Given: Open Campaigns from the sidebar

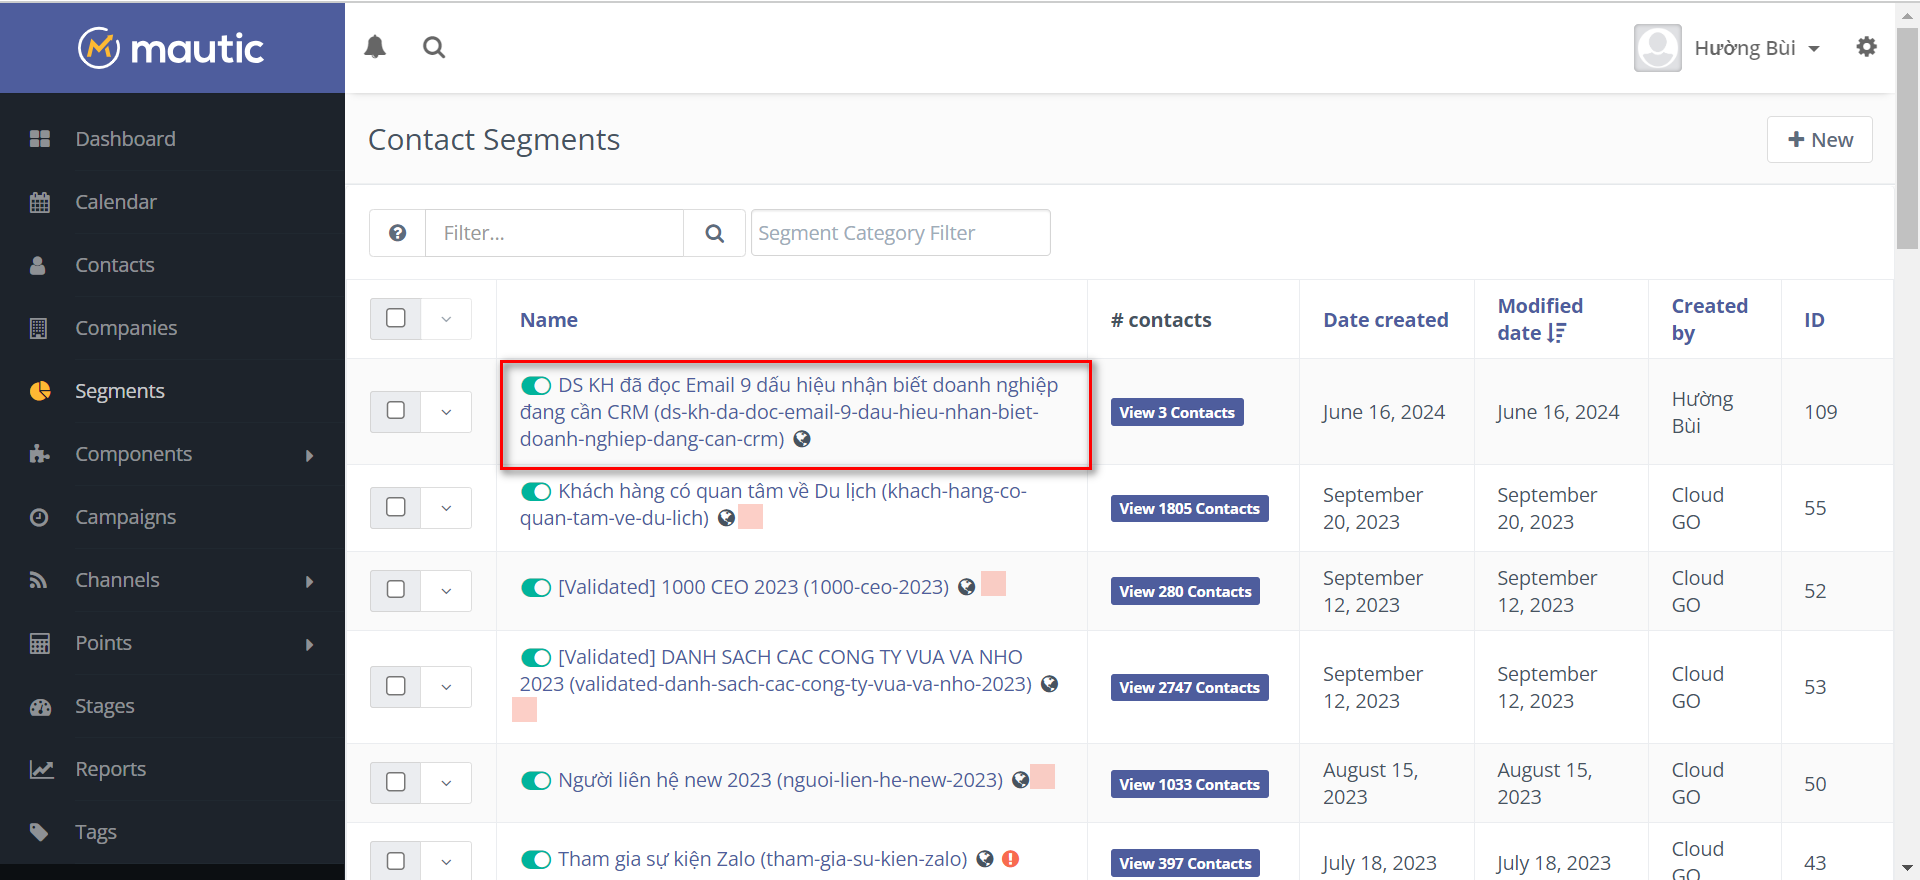Looking at the screenshot, I should (125, 517).
